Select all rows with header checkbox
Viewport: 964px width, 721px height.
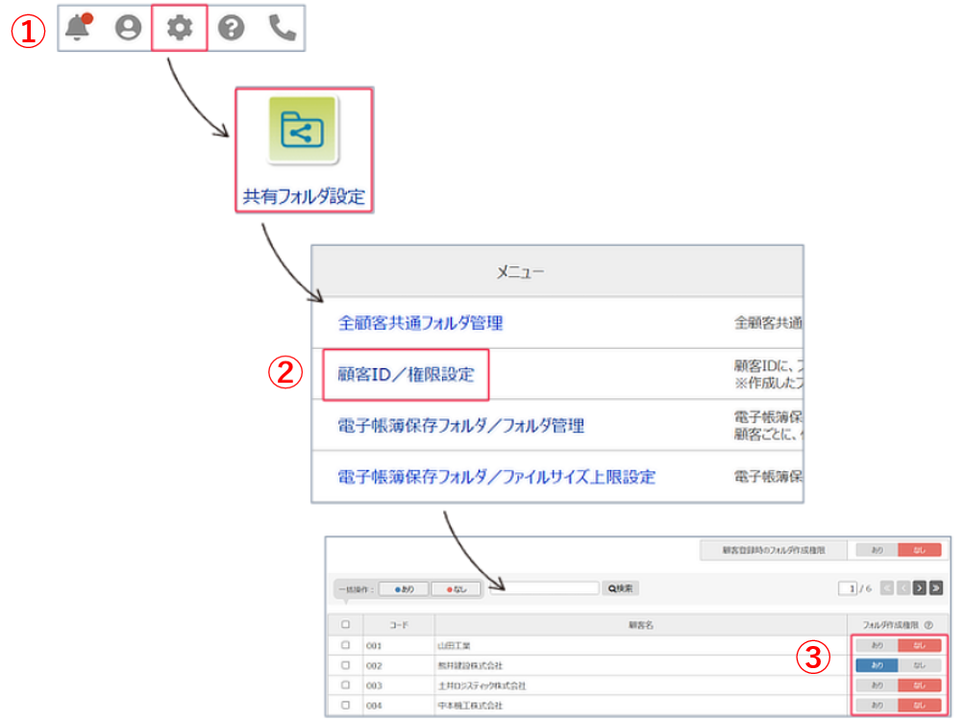coord(346,625)
